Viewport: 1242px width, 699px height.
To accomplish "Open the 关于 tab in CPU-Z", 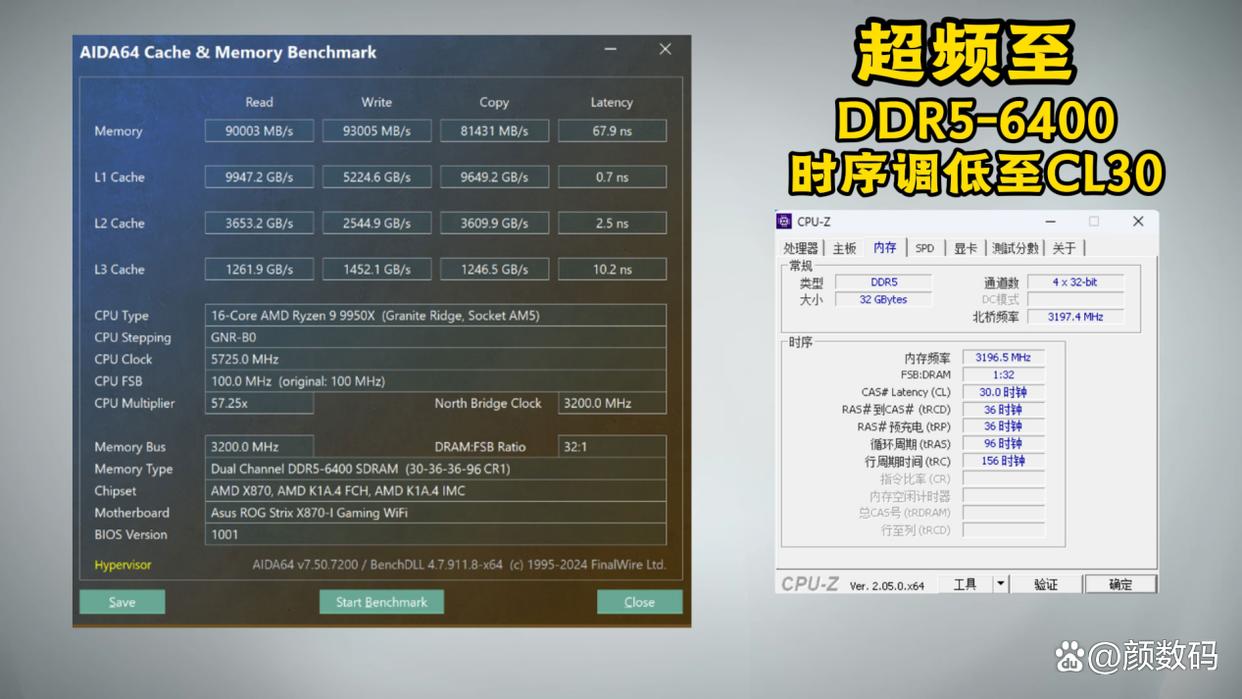I will click(1064, 248).
